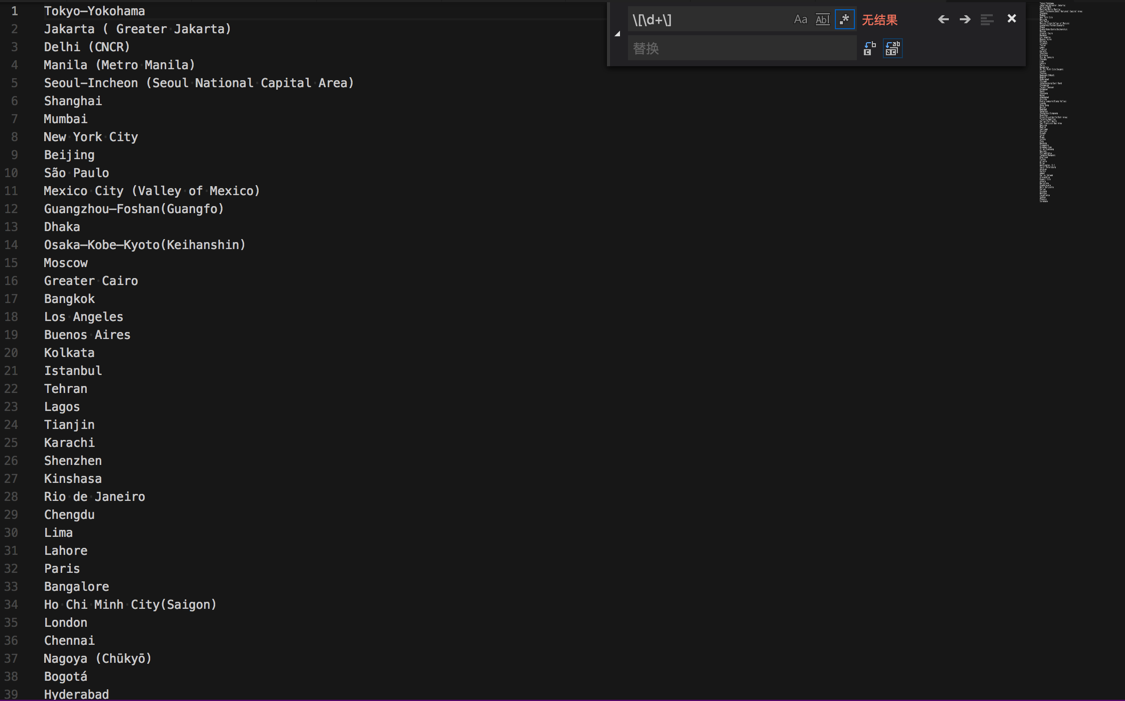
Task: Click on Mumbai text
Action: pyautogui.click(x=65, y=118)
